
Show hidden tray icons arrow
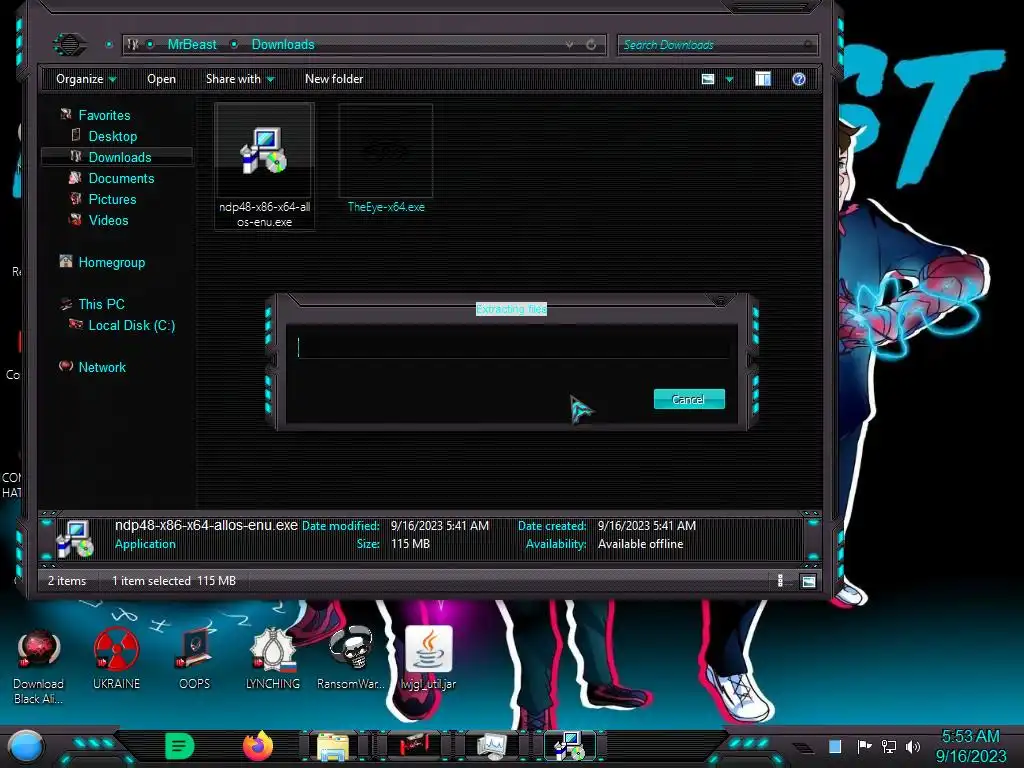(x=803, y=748)
